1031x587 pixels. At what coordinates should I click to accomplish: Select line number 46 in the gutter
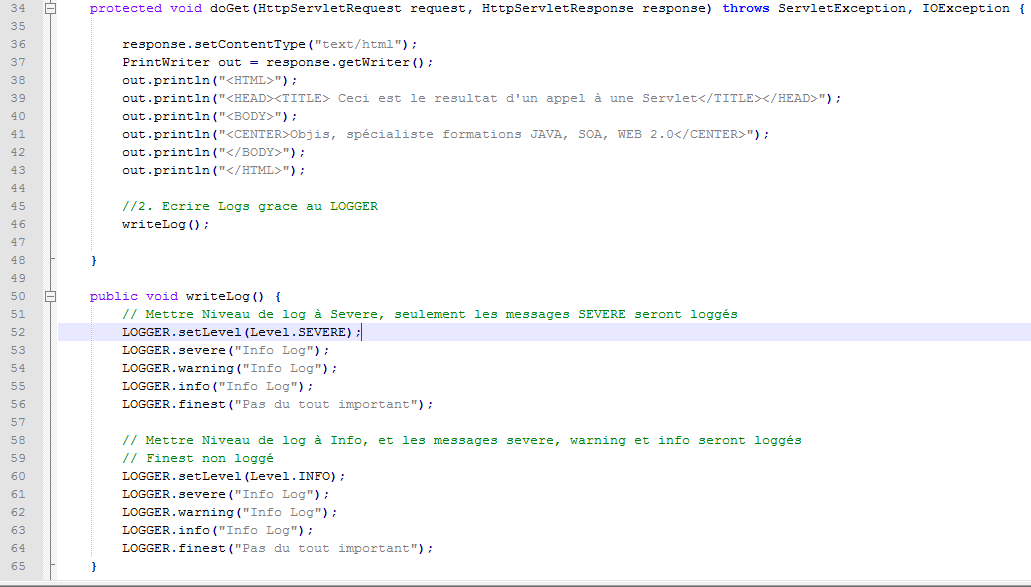point(19,224)
